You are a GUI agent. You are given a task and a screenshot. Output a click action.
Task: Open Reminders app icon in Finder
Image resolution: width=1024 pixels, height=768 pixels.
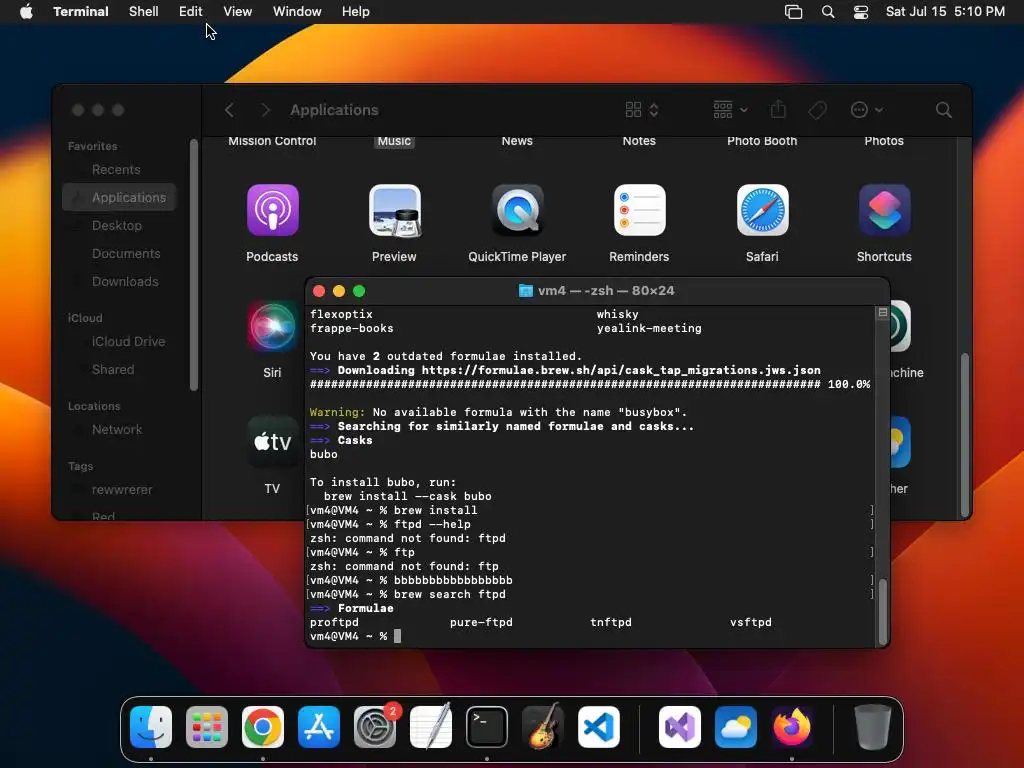(x=639, y=210)
